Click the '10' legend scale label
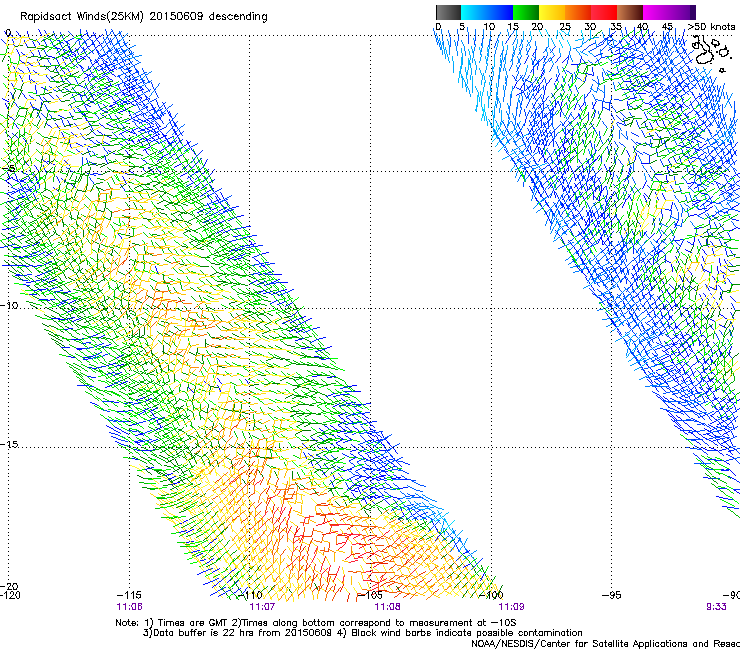Viewport: 740px width, 650px height. (x=489, y=27)
